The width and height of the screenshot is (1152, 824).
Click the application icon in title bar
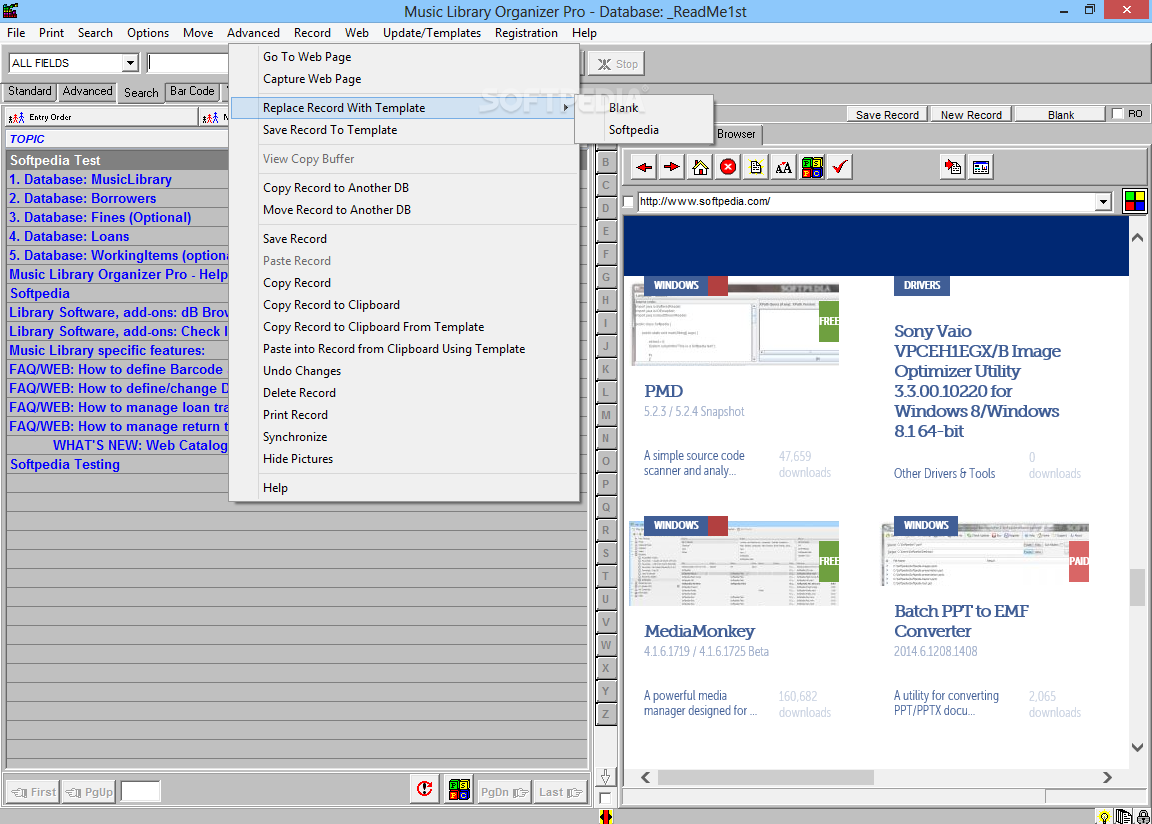tap(10, 10)
